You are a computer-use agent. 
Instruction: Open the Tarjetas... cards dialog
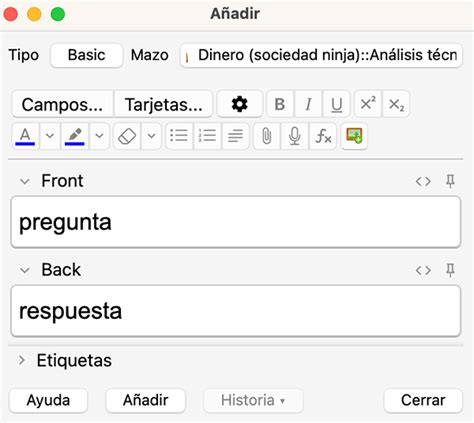(x=164, y=104)
